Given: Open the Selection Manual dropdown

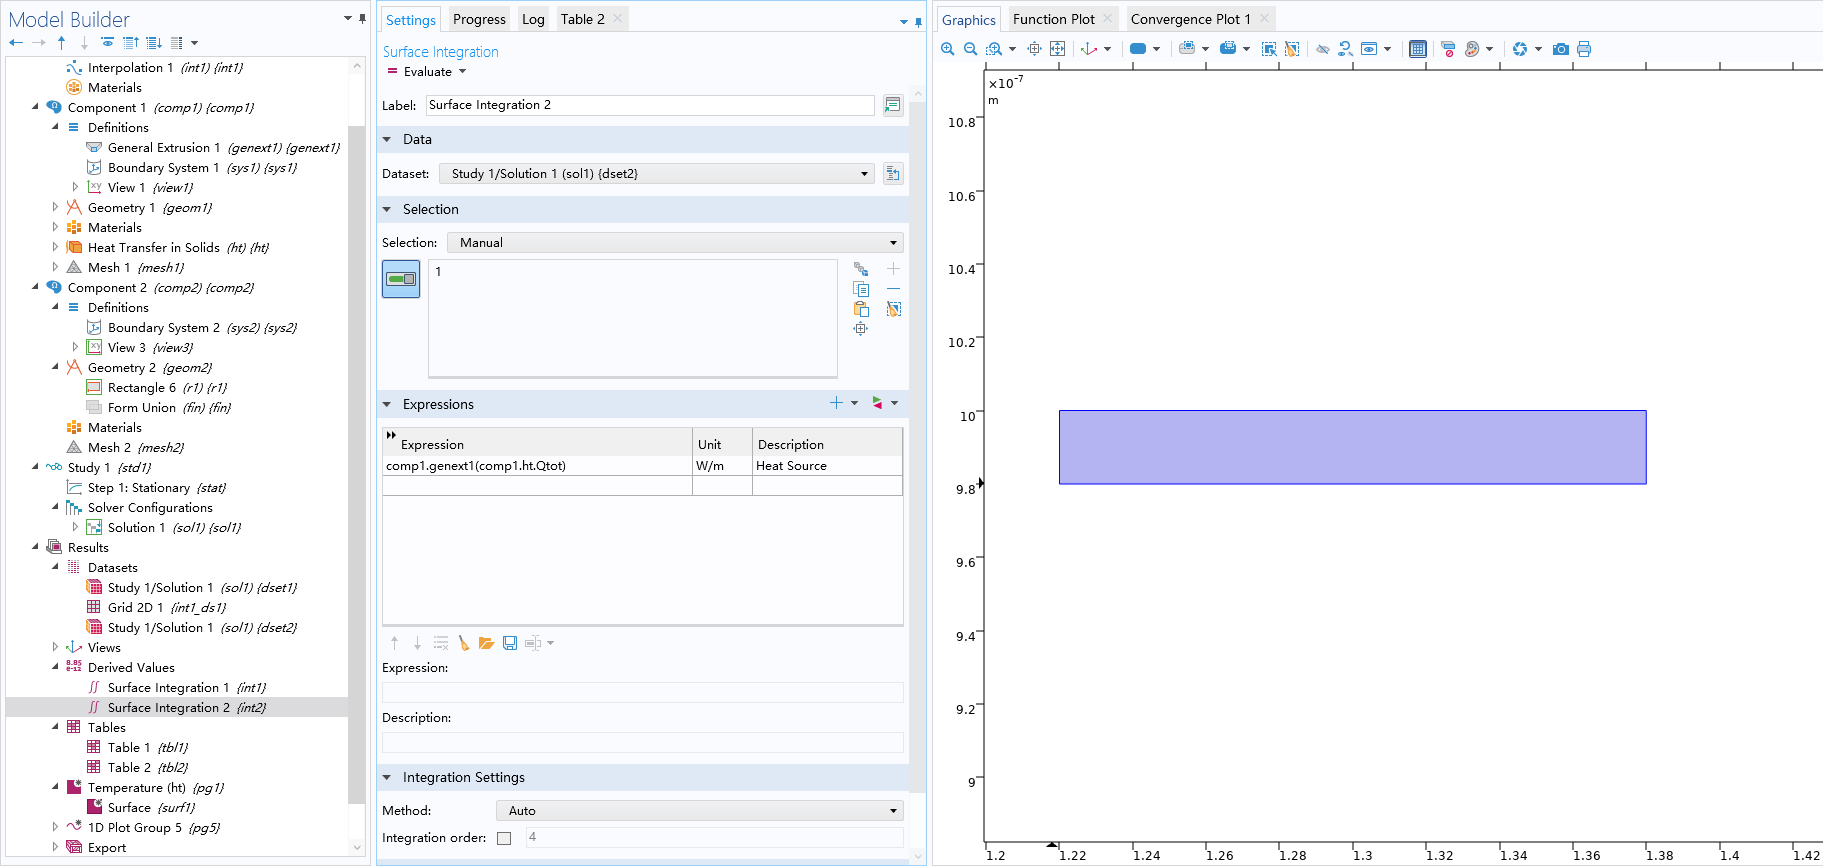Looking at the screenshot, I should coord(675,243).
